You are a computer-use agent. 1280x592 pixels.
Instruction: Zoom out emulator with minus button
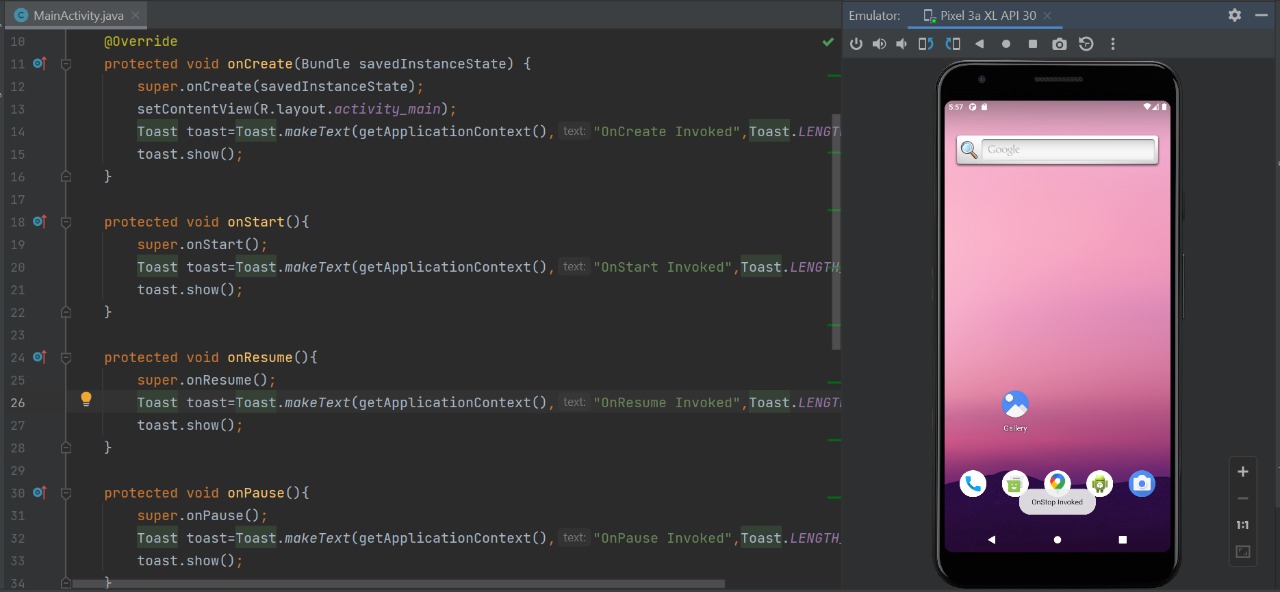click(x=1243, y=498)
